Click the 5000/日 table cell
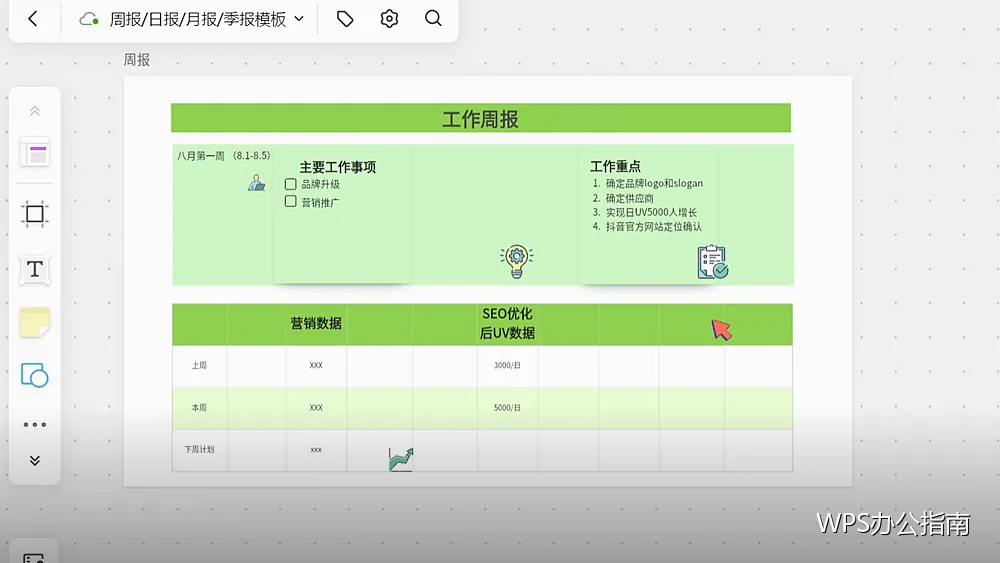The width and height of the screenshot is (1000, 563). 508,408
